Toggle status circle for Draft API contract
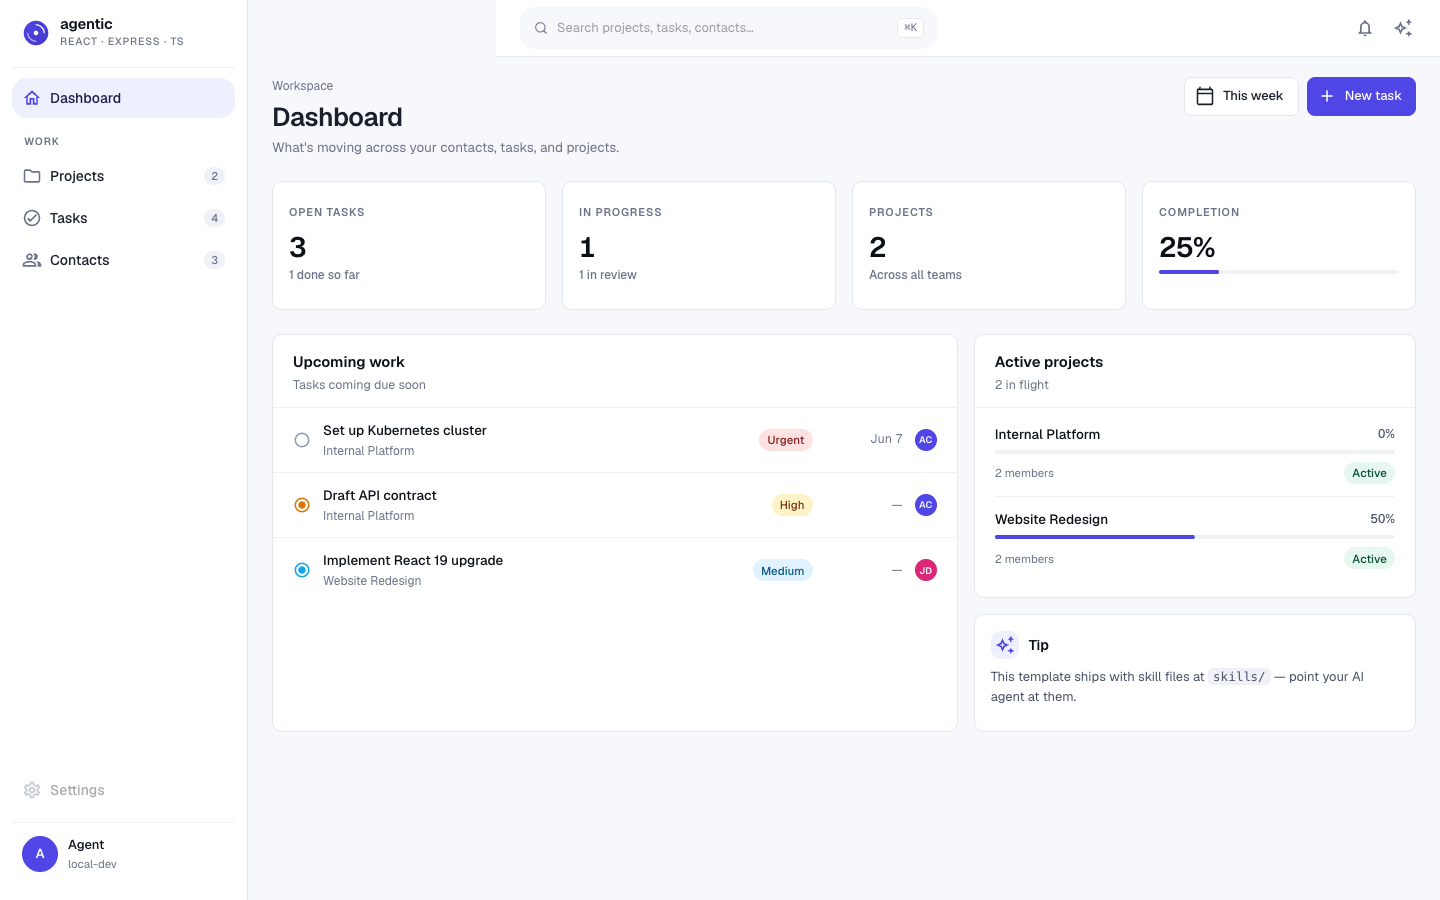 click(x=302, y=505)
